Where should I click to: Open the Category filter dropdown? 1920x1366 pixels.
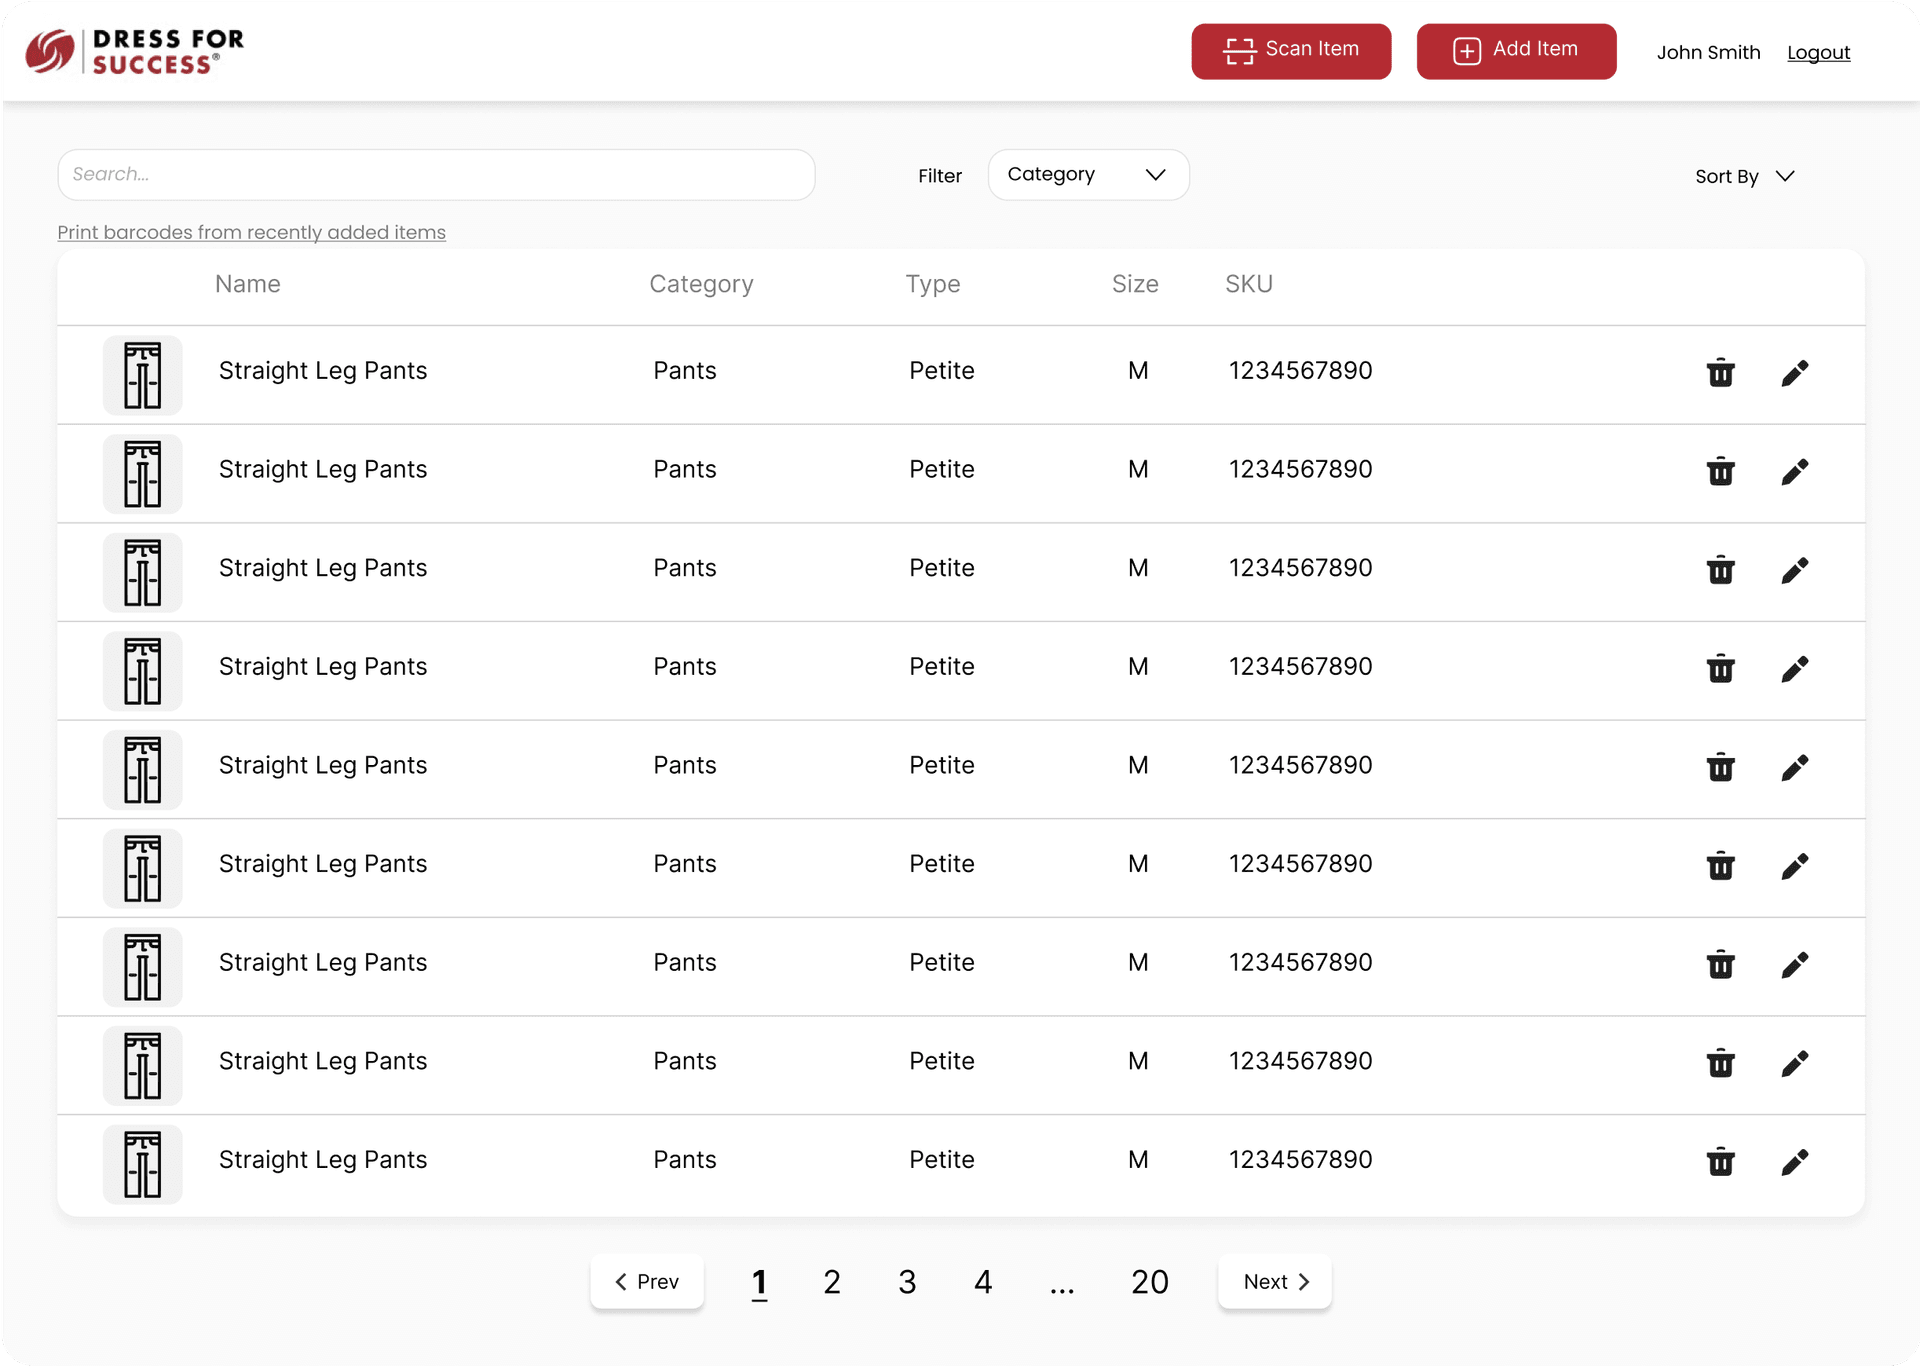tap(1087, 175)
